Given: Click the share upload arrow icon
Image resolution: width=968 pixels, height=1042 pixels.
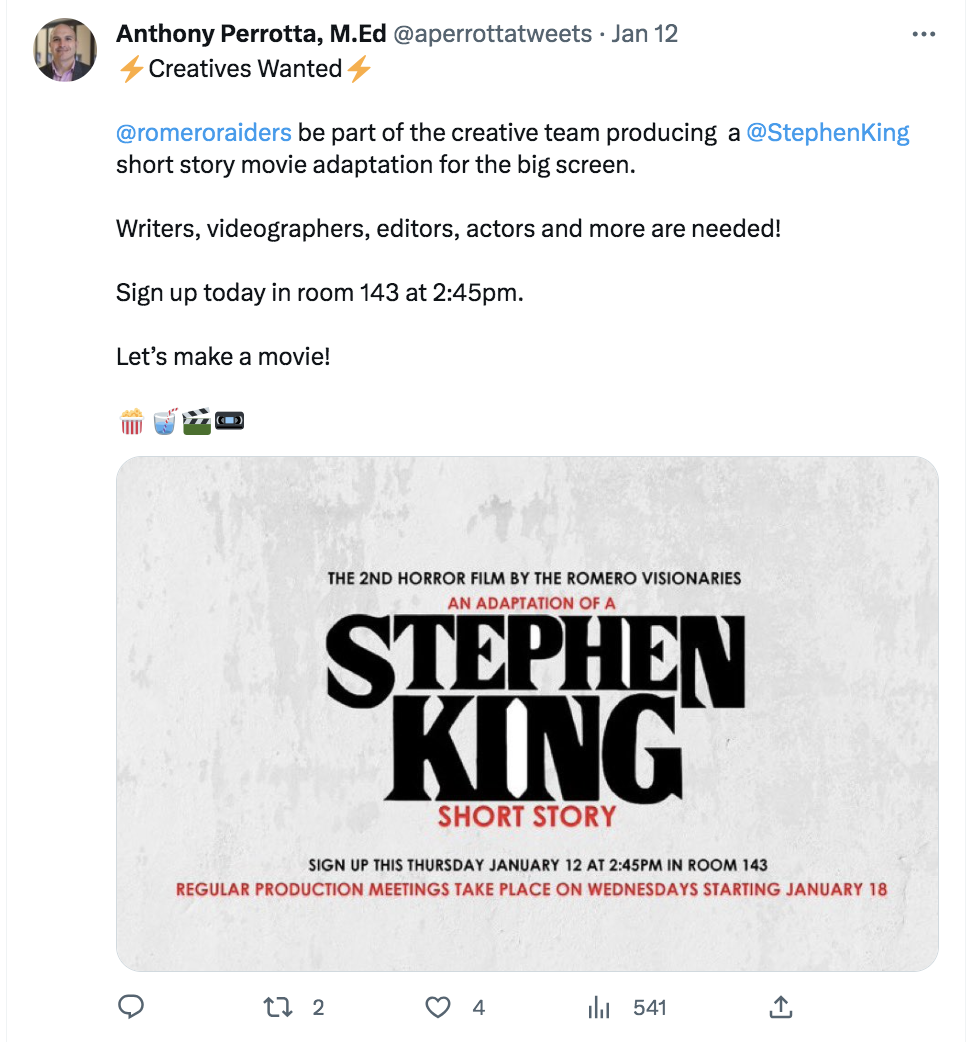Looking at the screenshot, I should (x=782, y=1007).
